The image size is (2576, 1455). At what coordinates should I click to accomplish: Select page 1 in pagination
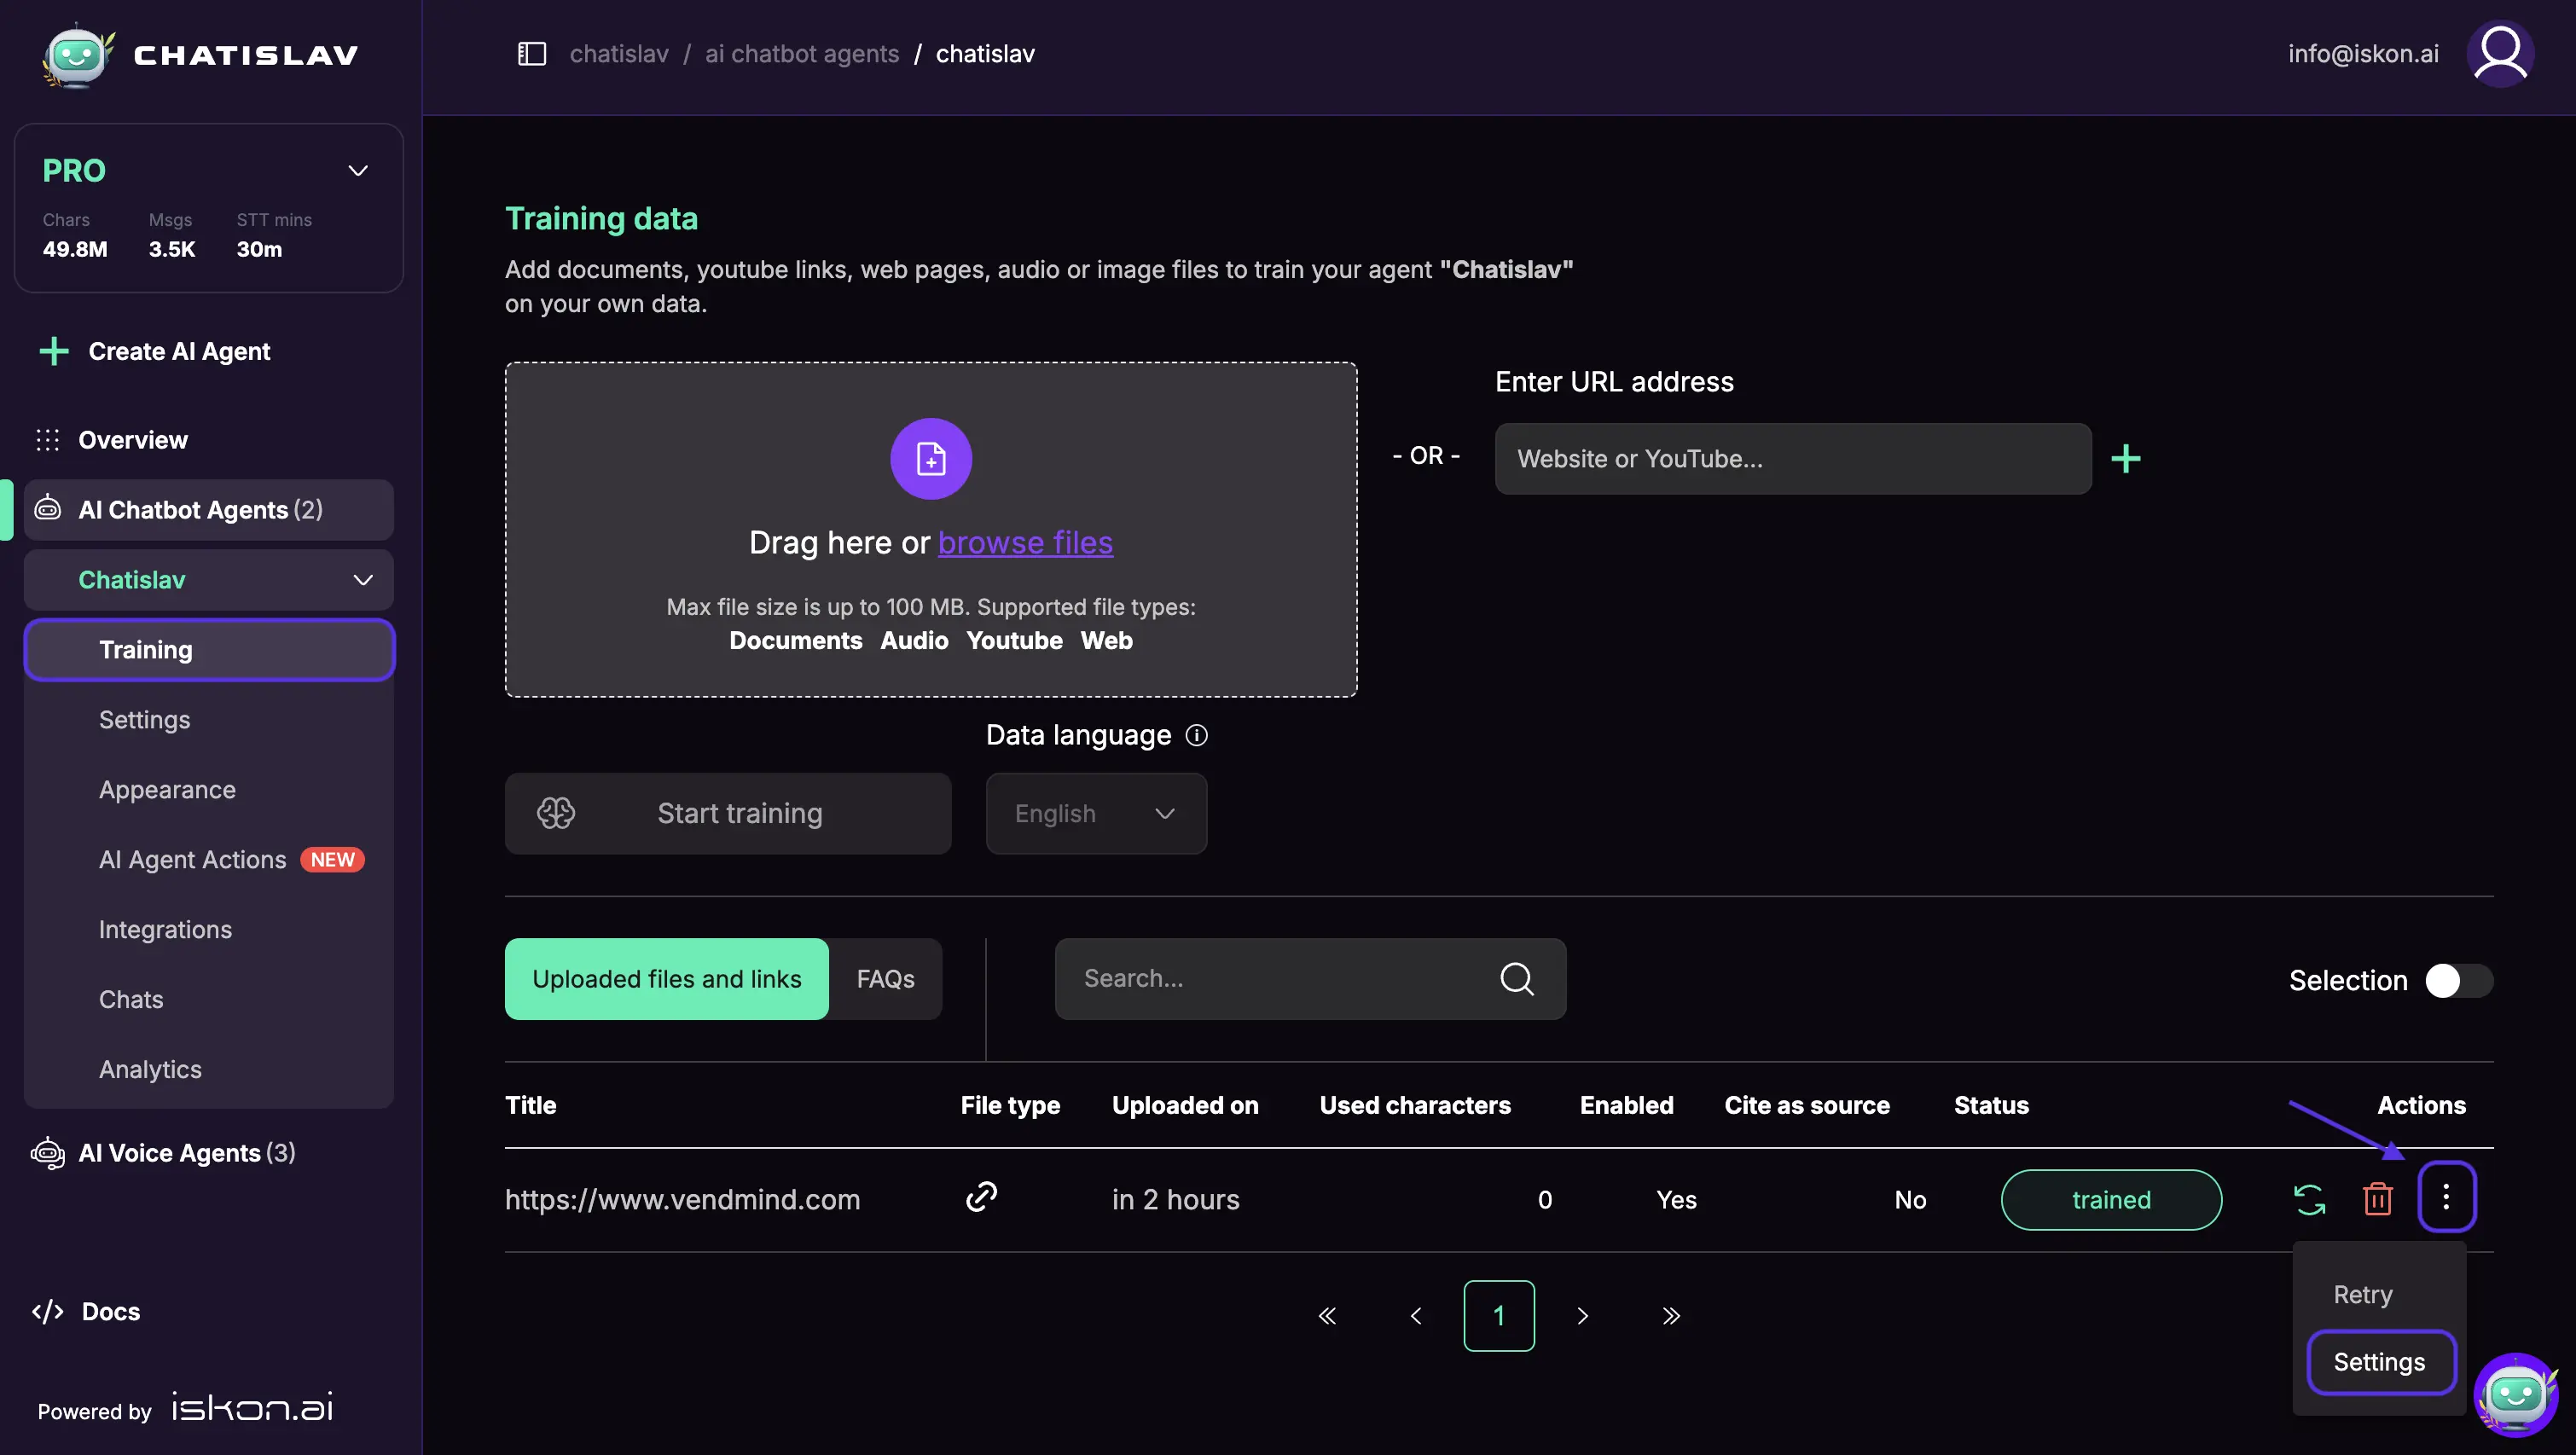click(x=1499, y=1316)
